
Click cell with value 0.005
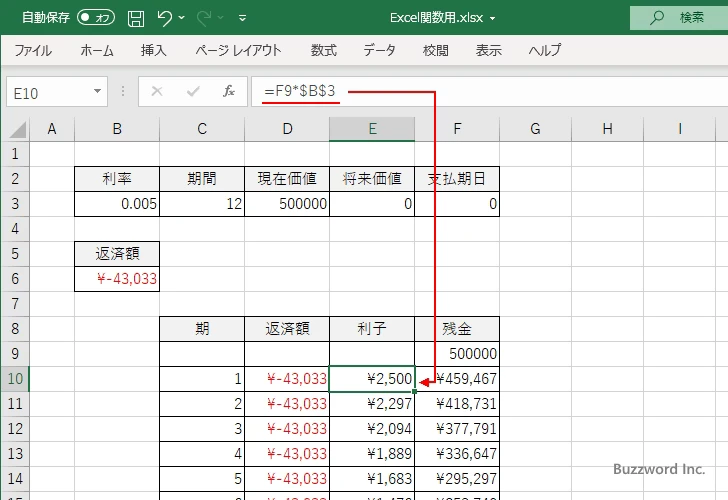pyautogui.click(x=117, y=204)
